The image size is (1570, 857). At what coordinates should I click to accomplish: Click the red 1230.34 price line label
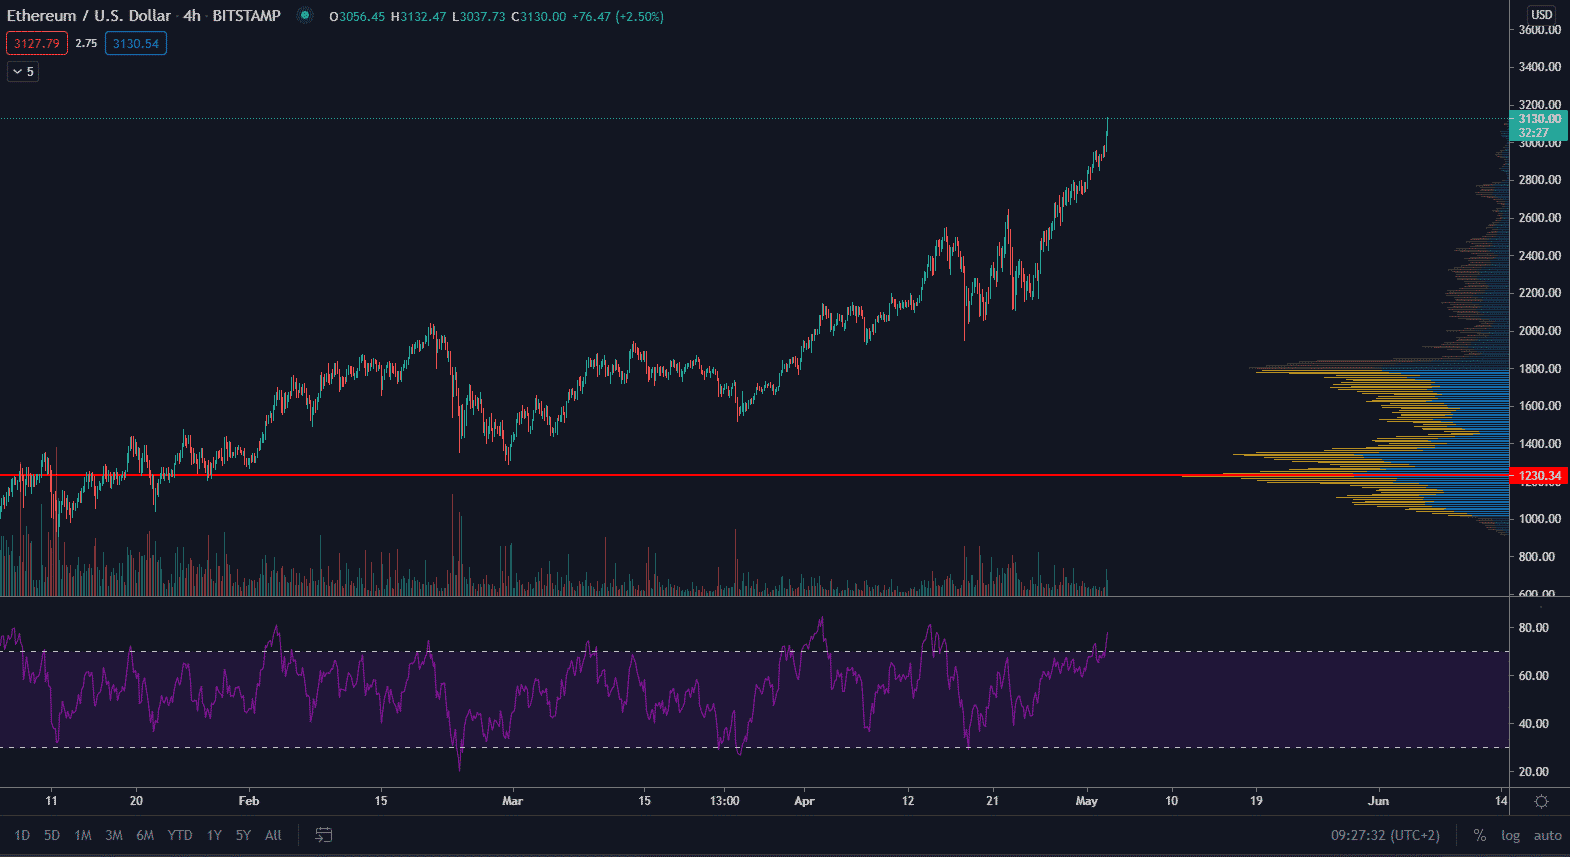pos(1539,476)
